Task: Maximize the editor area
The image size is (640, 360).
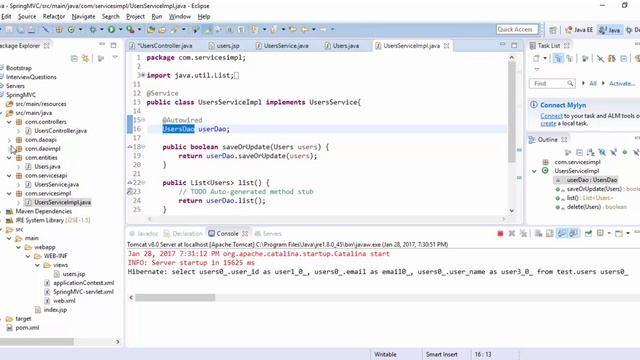Action: [x=514, y=45]
